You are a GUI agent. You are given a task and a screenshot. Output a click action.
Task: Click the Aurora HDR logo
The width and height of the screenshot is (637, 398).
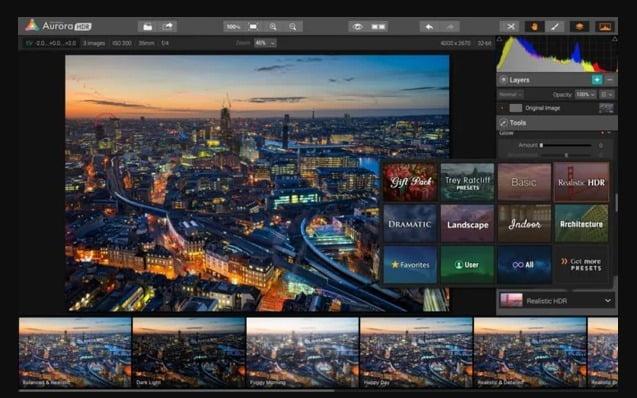[x=58, y=26]
